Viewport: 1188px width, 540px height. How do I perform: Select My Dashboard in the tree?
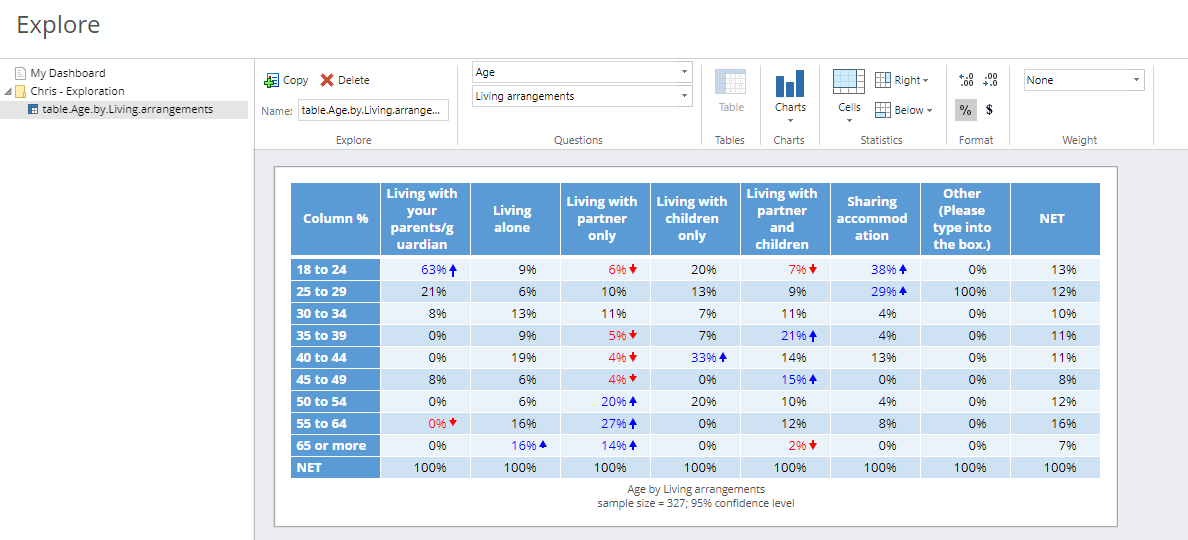coord(67,73)
